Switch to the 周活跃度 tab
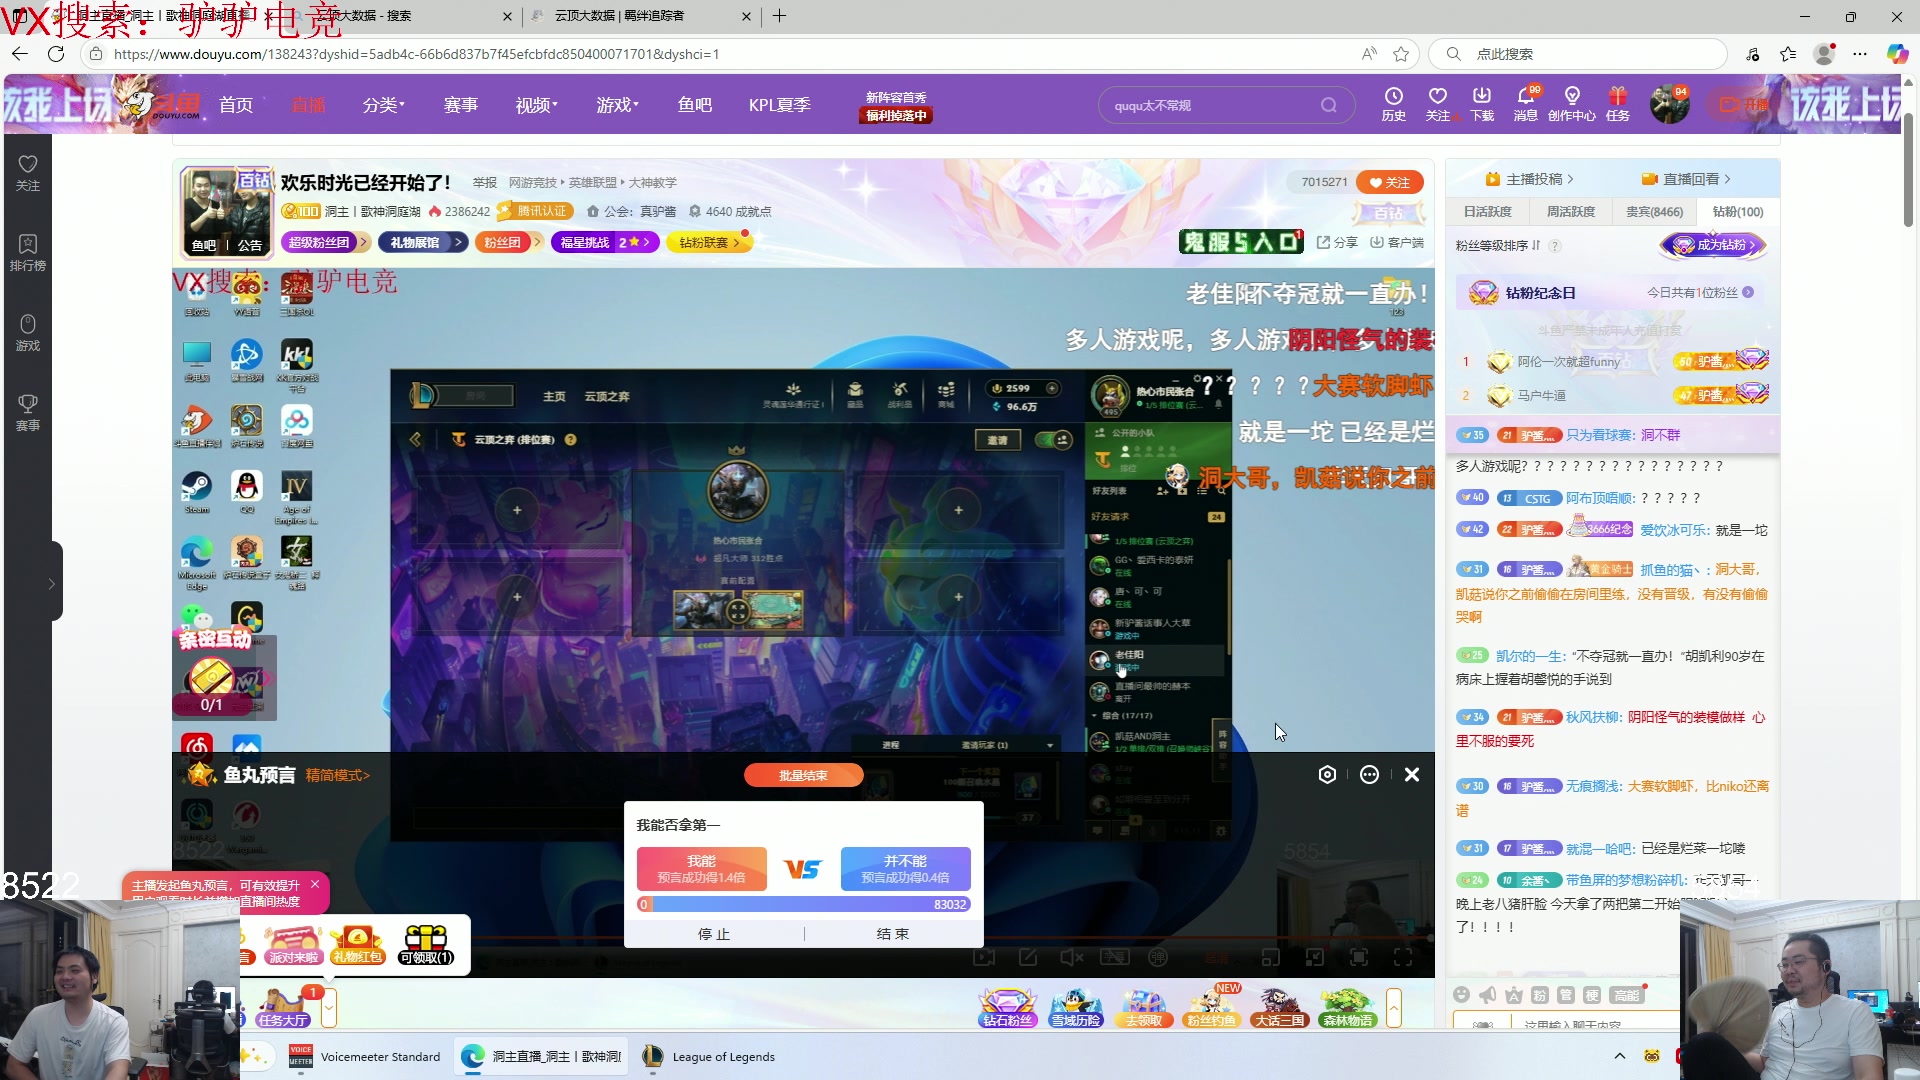Image resolution: width=1920 pixels, height=1080 pixels. point(1571,212)
